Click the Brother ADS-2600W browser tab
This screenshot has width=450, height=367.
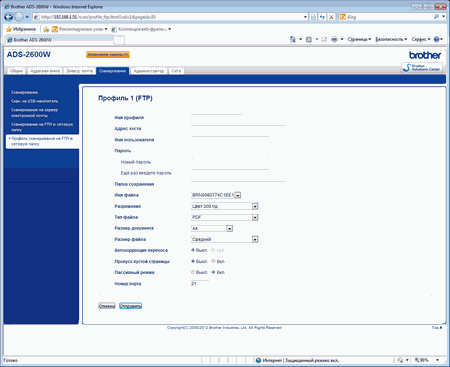point(59,40)
